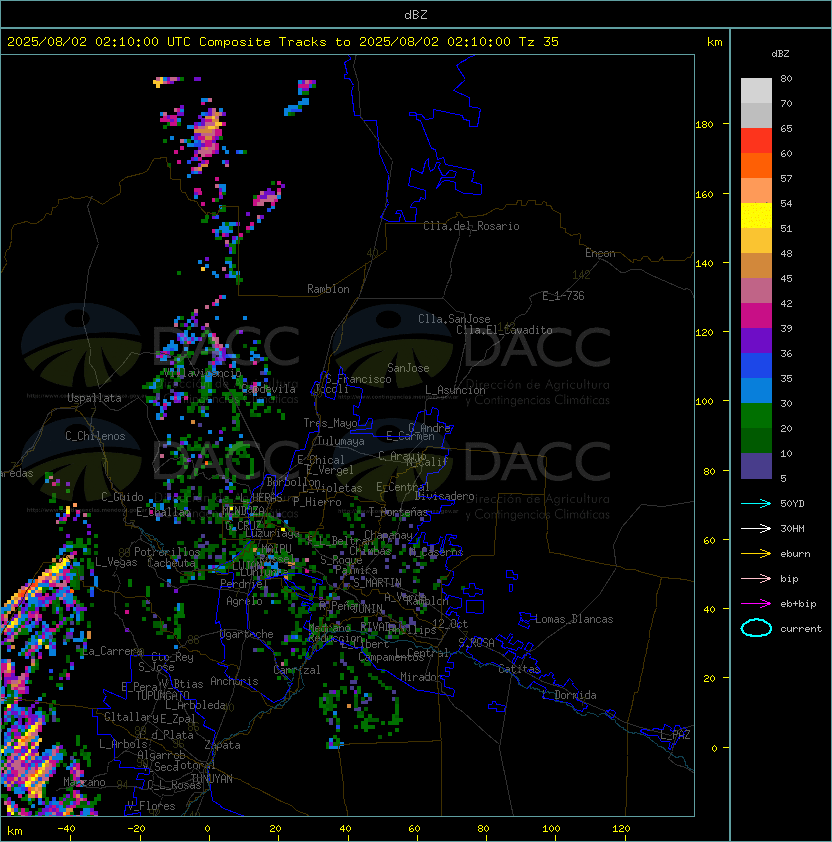Click the 'L_Asuncion' place label
Image resolution: width=832 pixels, height=842 pixels.
pos(455,390)
